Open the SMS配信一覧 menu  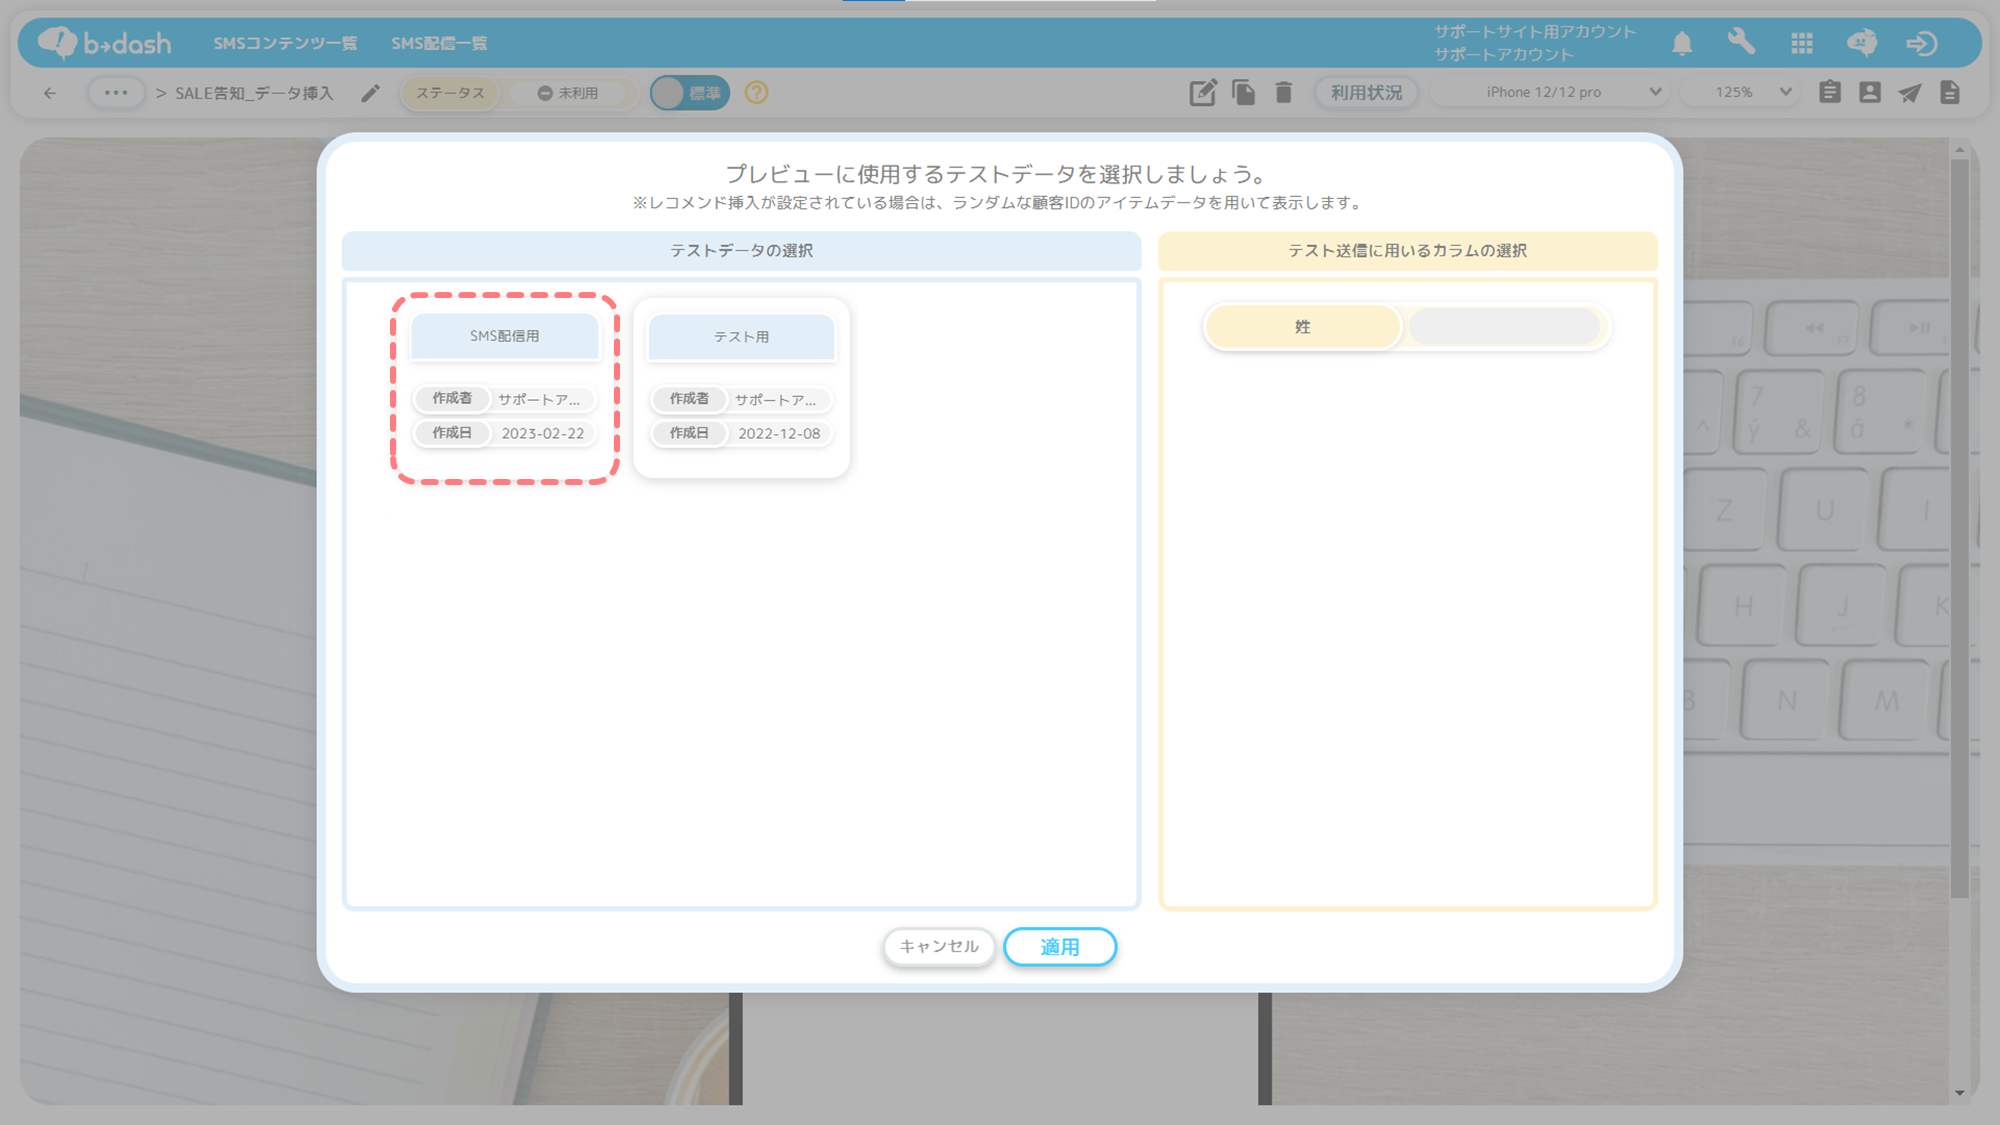pos(439,43)
